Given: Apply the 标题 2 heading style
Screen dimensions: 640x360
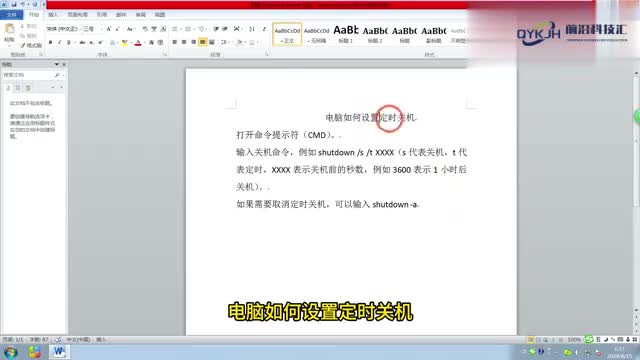Looking at the screenshot, I should pos(375,34).
